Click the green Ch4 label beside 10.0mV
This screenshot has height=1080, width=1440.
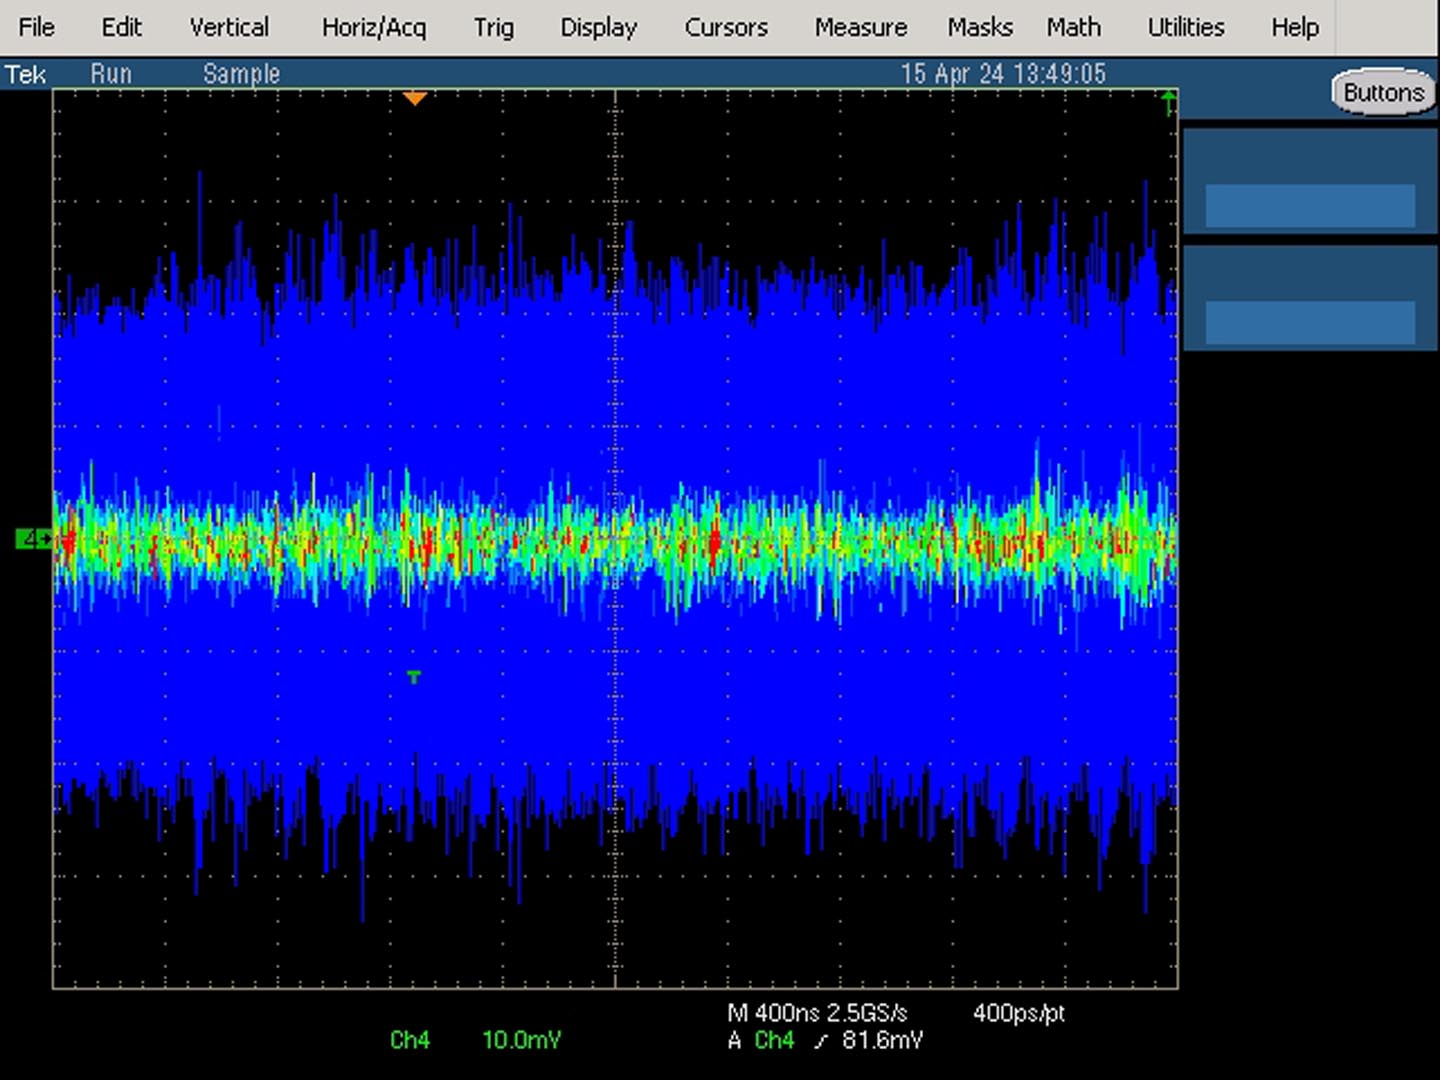coord(410,1041)
